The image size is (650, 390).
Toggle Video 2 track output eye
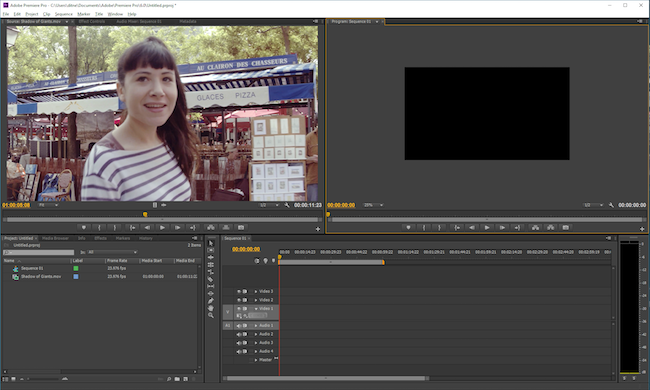pos(239,300)
